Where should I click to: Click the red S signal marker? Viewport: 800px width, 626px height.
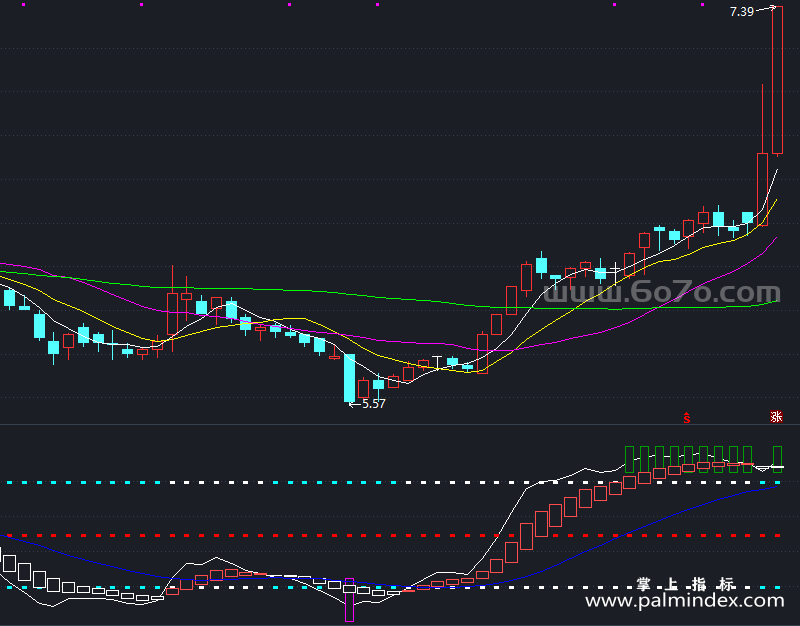687,418
